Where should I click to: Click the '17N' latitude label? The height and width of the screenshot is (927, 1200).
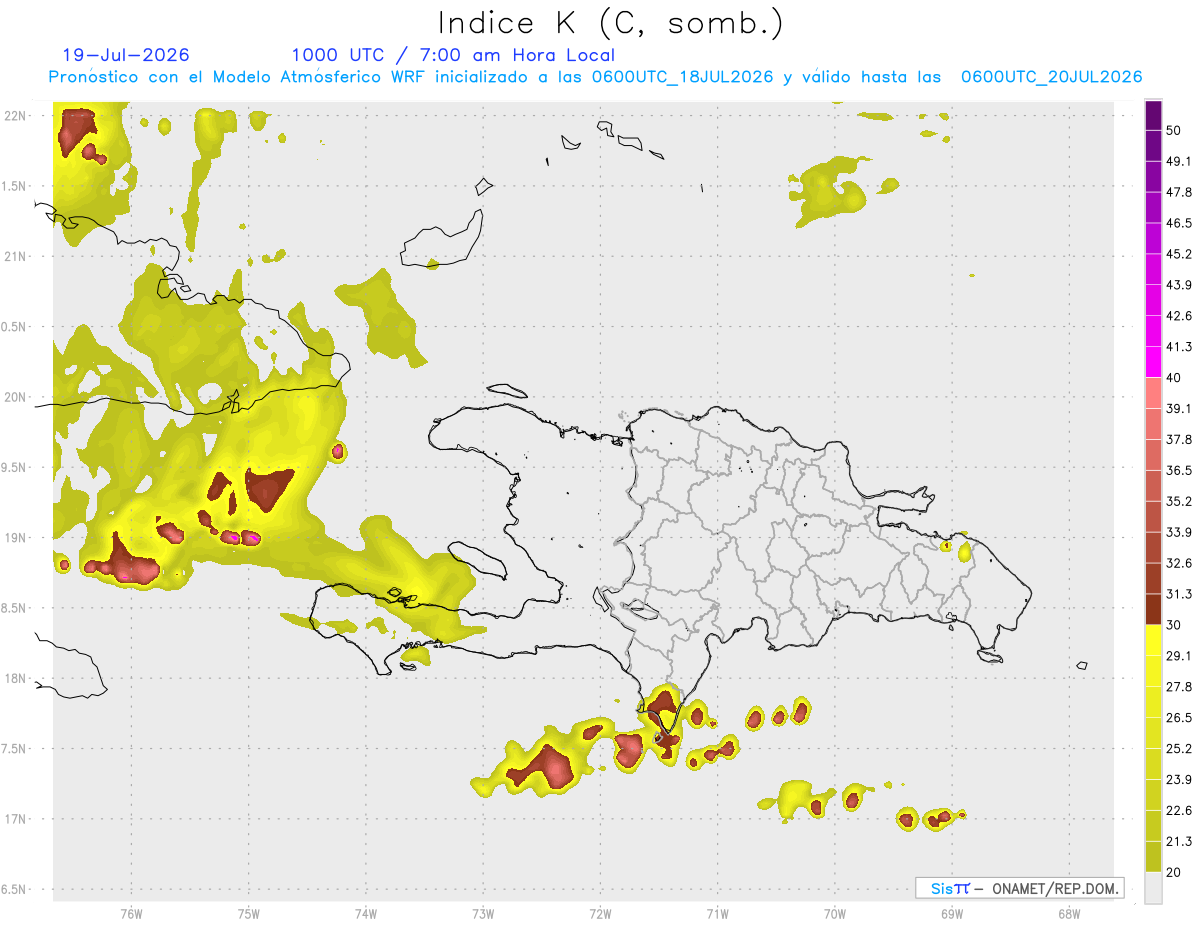pos(14,819)
